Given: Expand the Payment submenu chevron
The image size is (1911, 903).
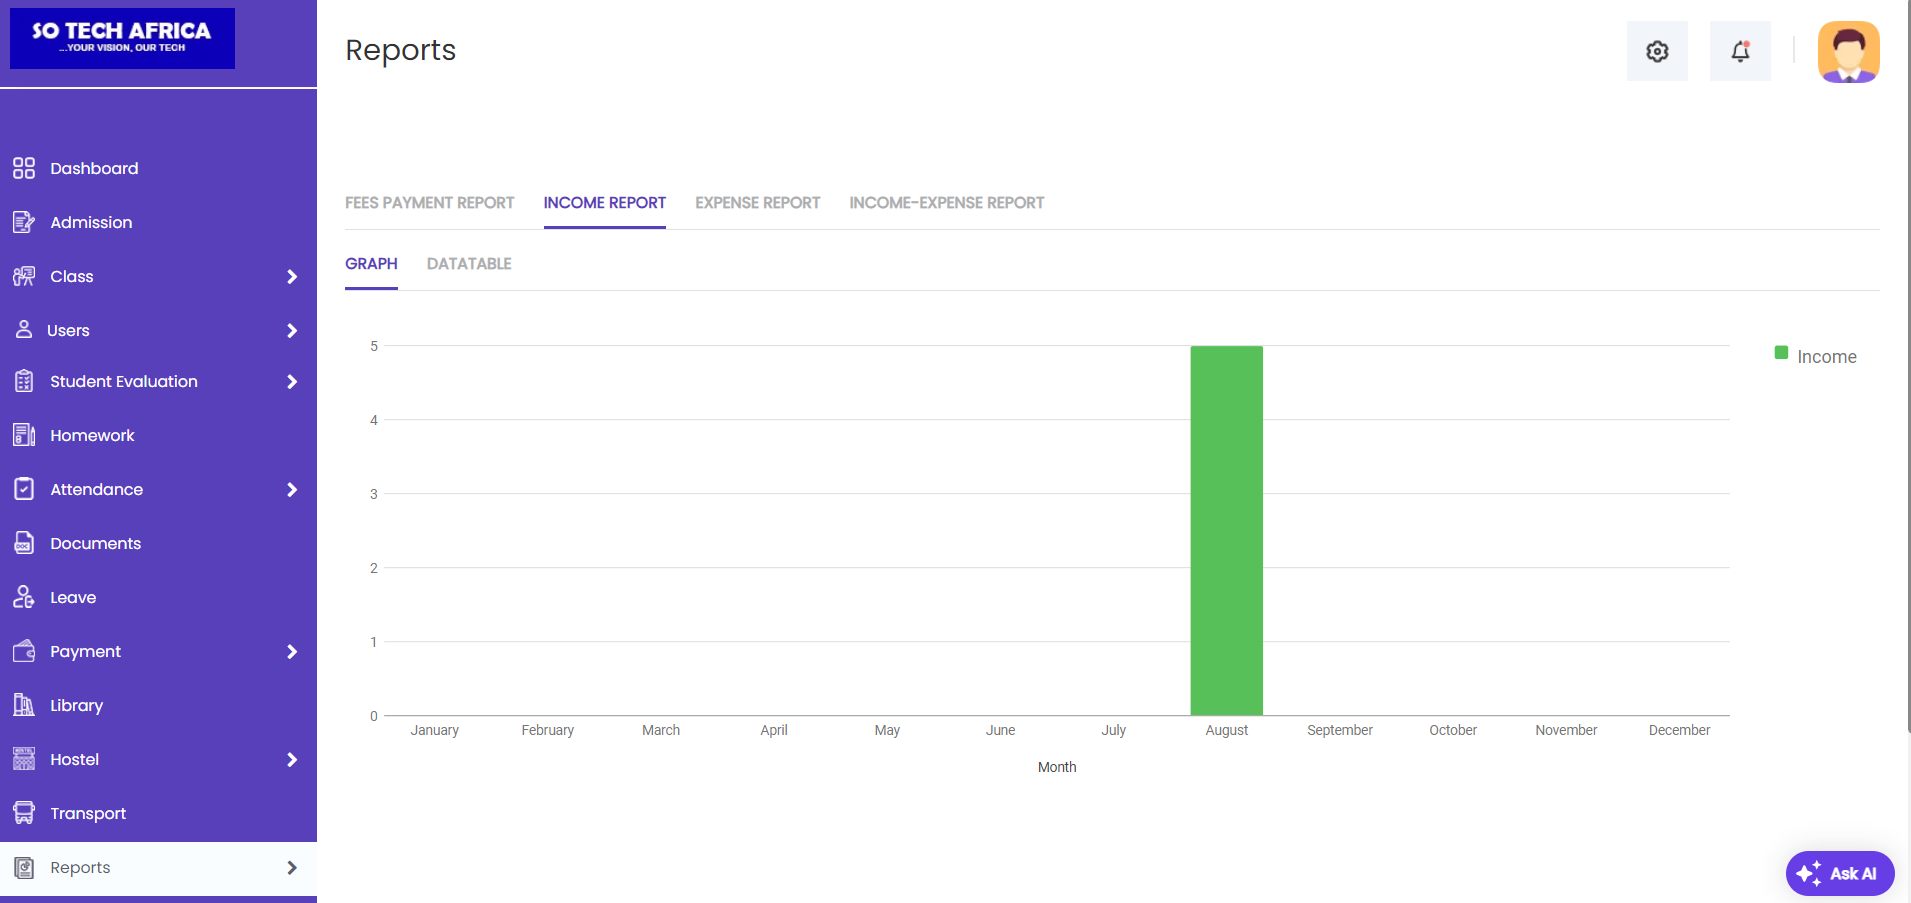Looking at the screenshot, I should point(292,652).
